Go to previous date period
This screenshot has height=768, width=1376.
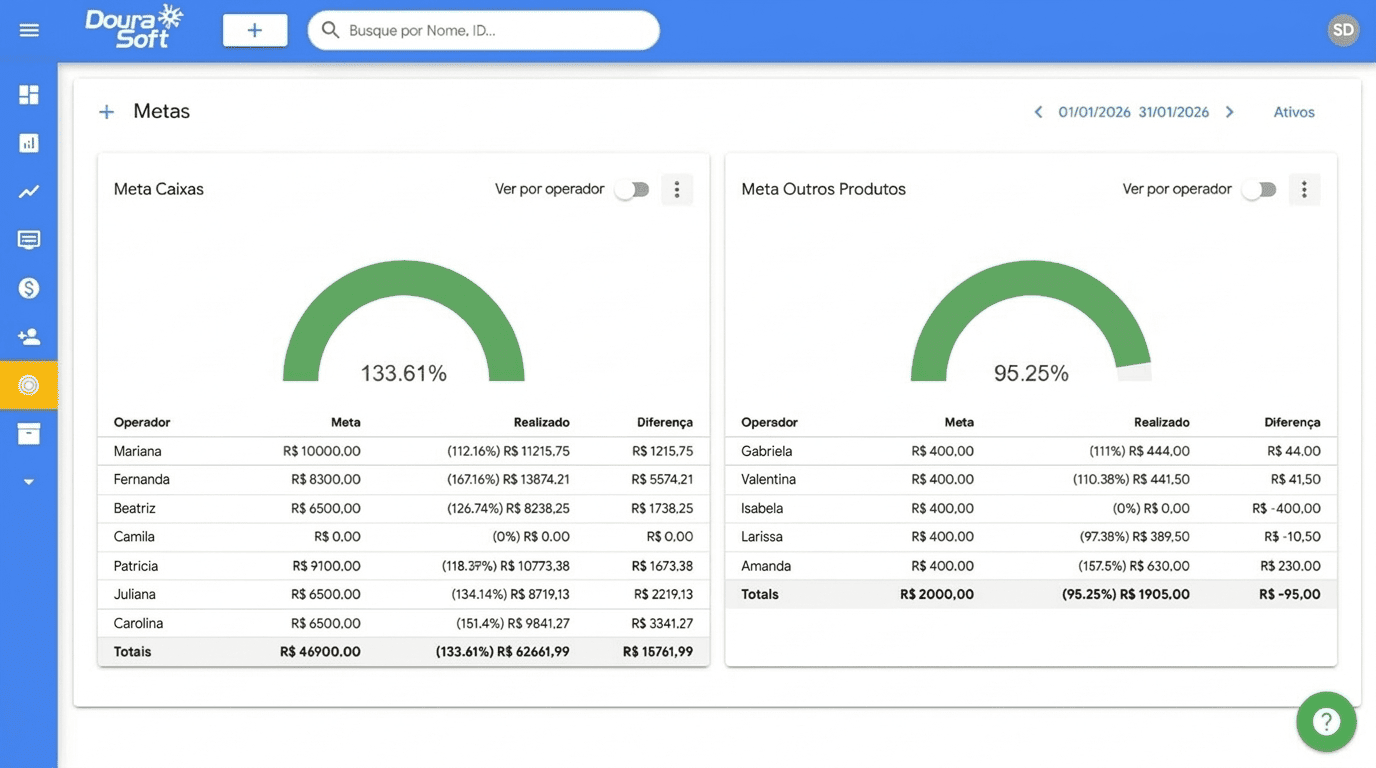[x=1038, y=112]
